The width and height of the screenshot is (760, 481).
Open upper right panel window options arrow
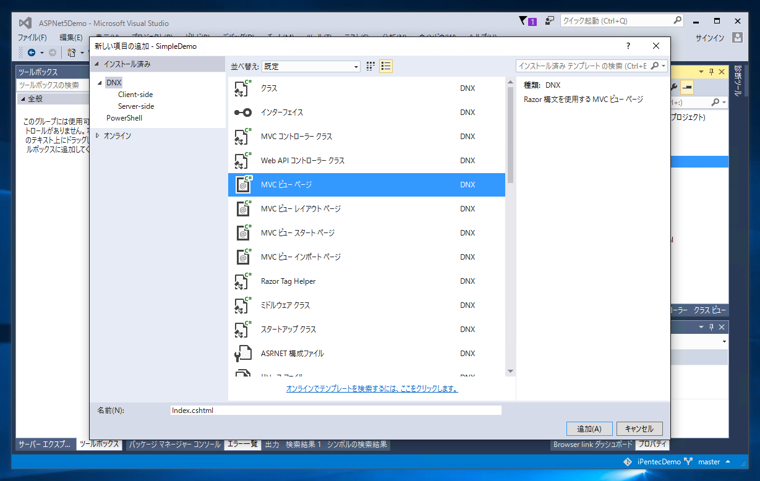701,72
